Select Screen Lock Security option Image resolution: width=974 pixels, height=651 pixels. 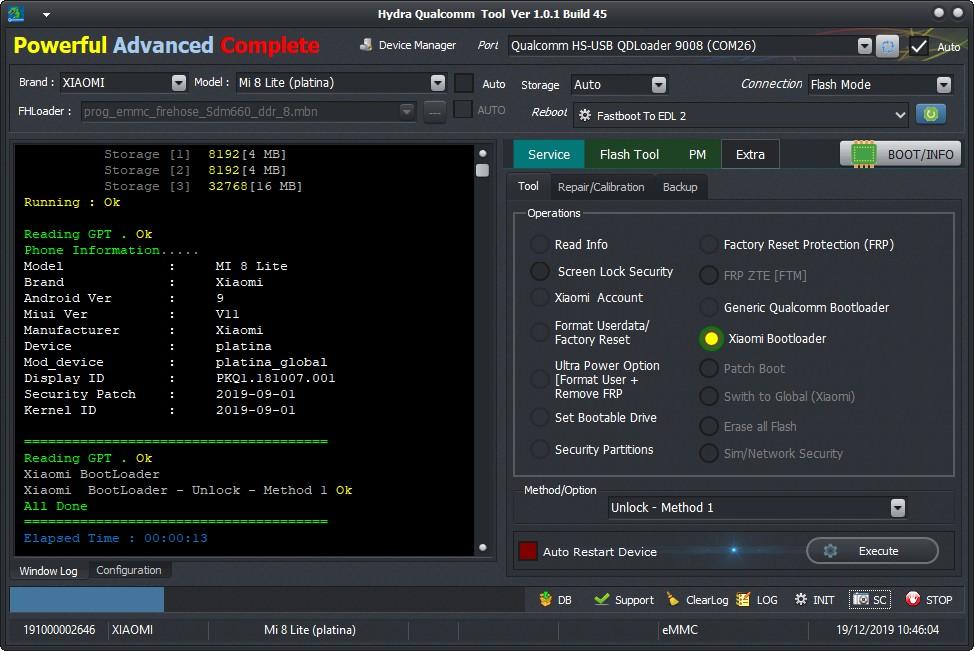(539, 271)
